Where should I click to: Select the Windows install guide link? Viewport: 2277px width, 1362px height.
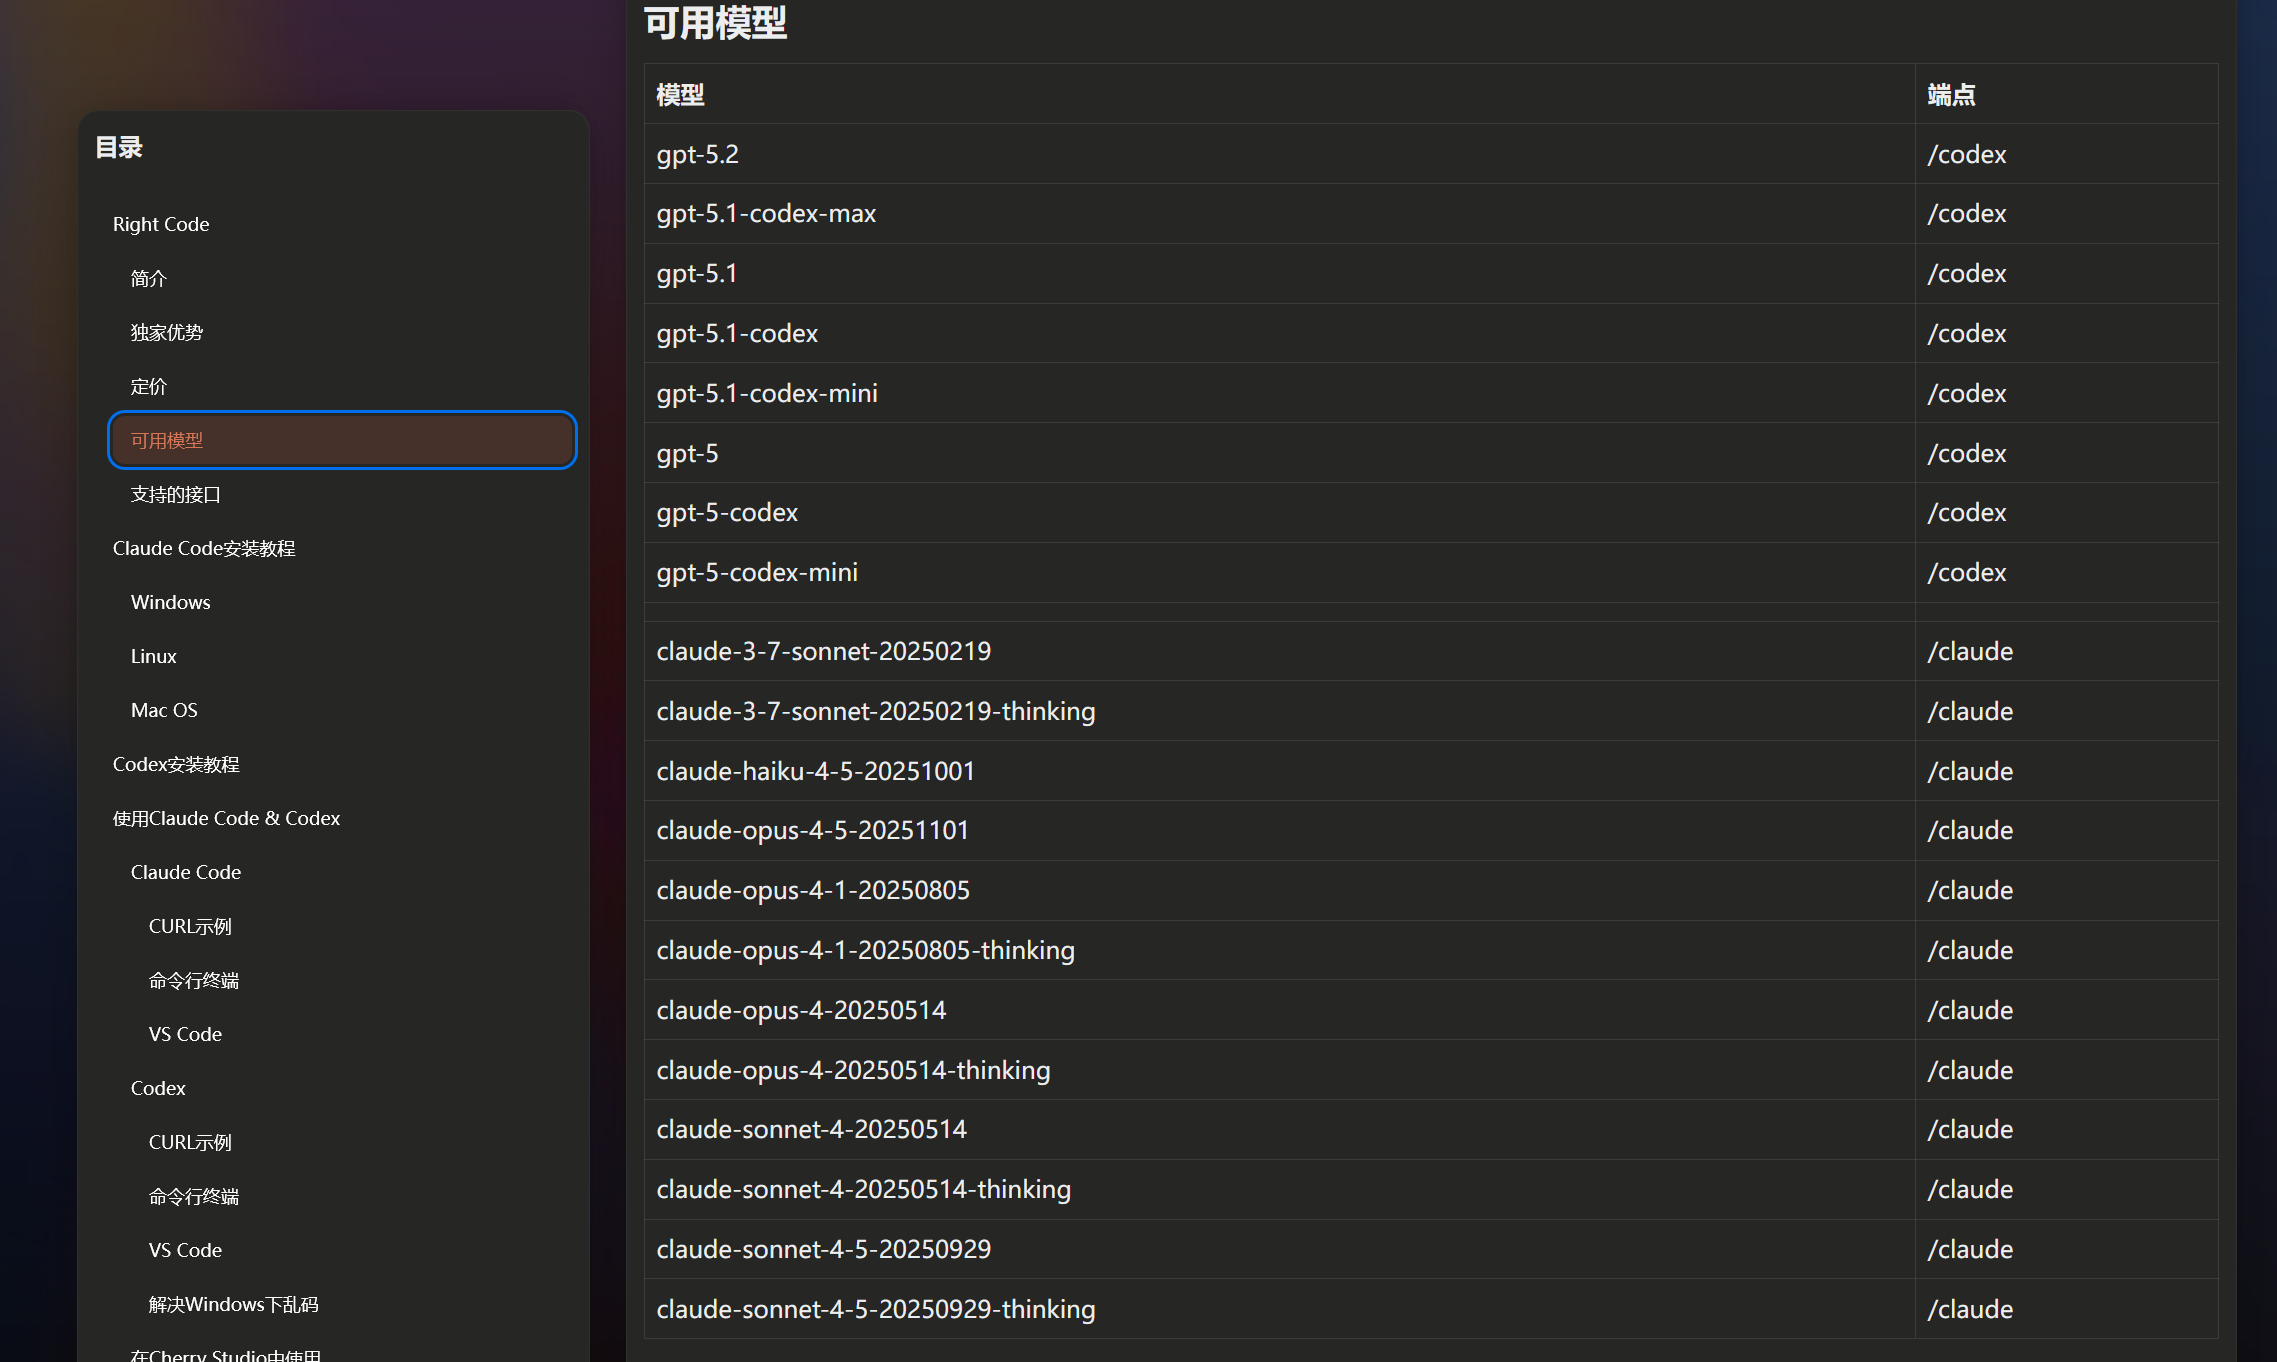tap(170, 602)
